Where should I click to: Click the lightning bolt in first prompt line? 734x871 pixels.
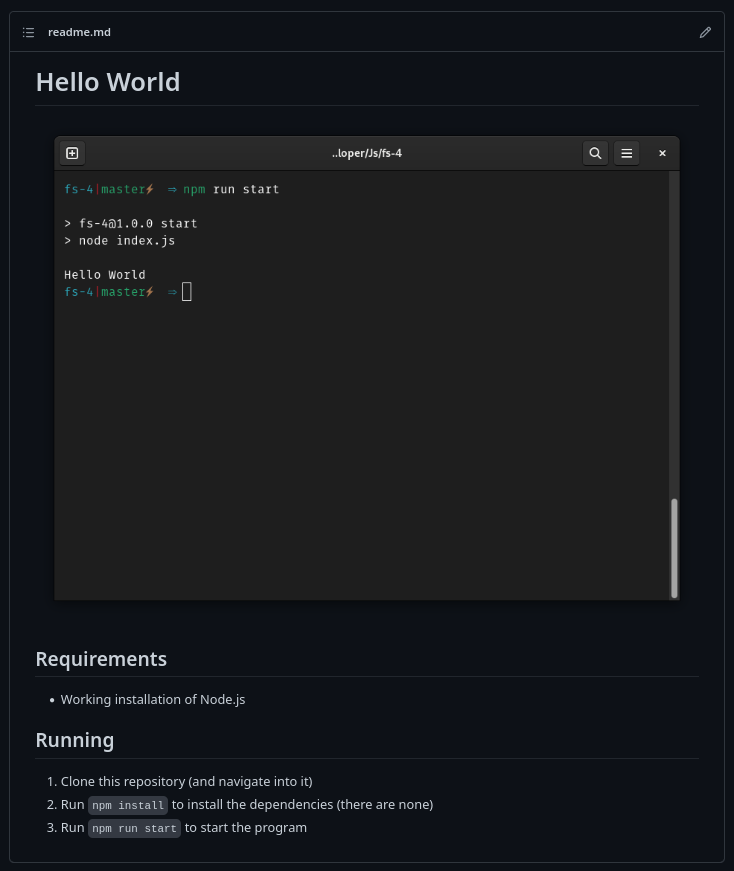pyautogui.click(x=150, y=189)
